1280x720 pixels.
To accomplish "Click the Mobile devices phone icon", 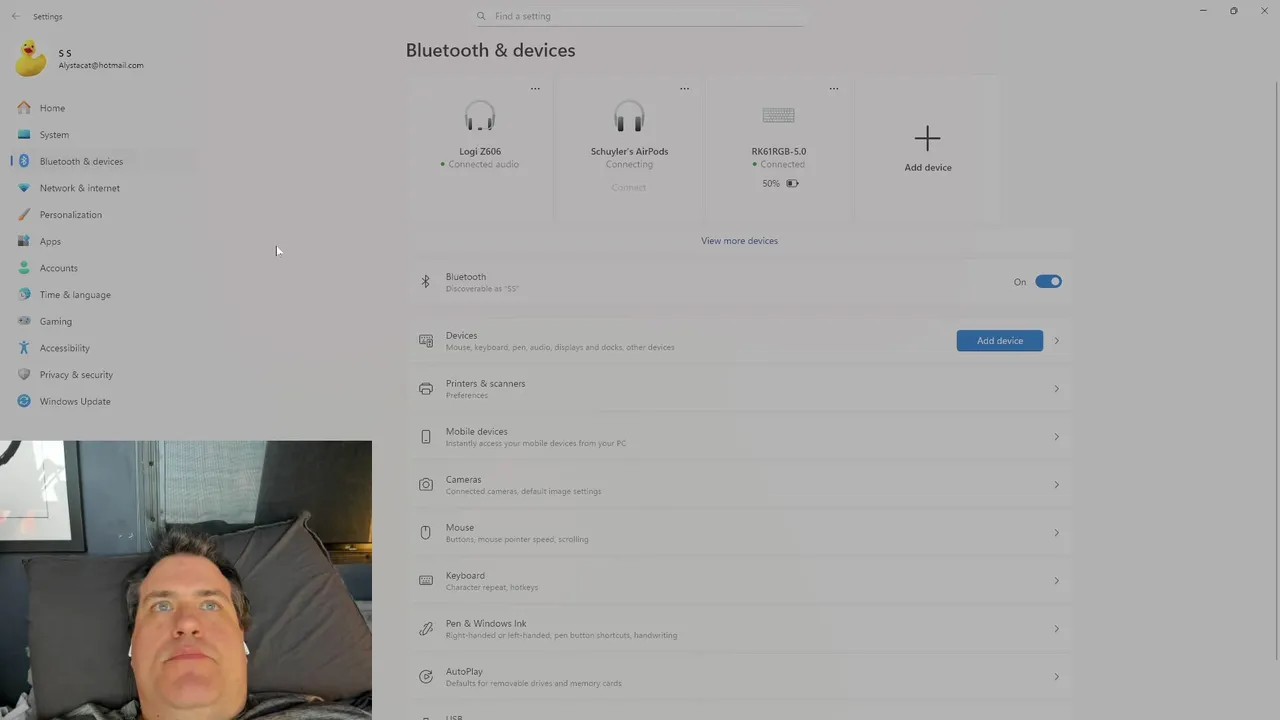I will [426, 437].
